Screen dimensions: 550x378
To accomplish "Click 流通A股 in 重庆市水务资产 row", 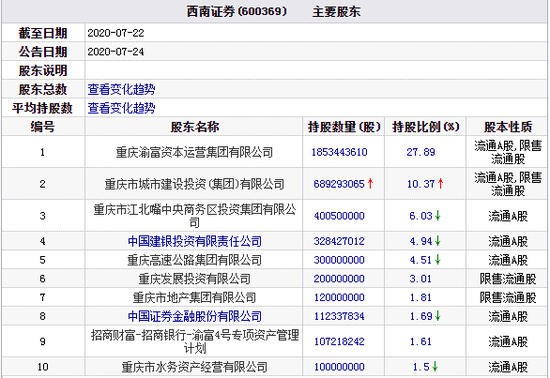I will [x=508, y=367].
